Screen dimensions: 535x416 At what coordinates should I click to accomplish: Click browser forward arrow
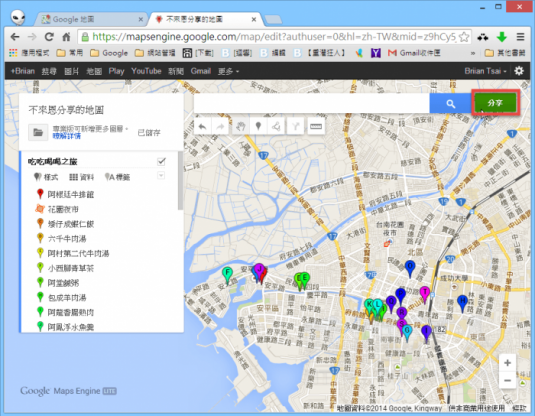tap(32, 37)
